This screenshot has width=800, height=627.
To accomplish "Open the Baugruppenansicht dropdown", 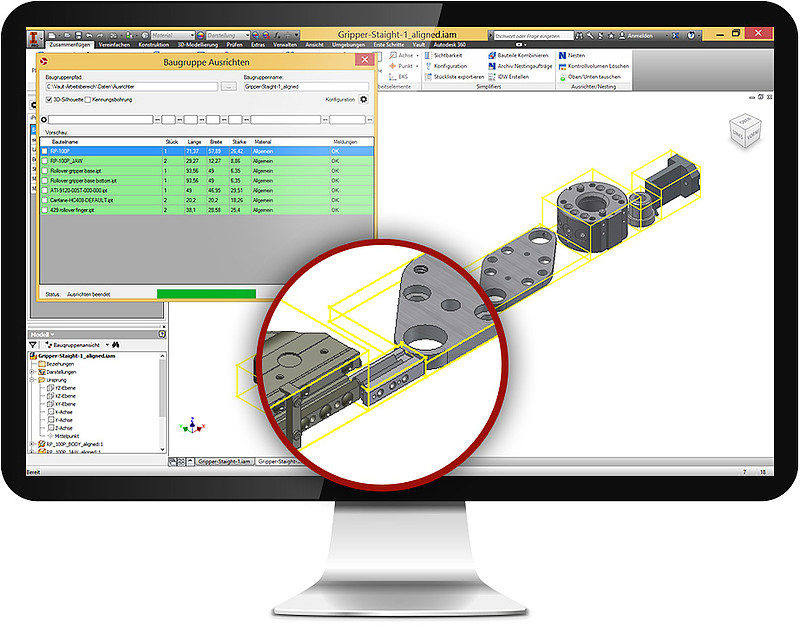I will [x=107, y=345].
